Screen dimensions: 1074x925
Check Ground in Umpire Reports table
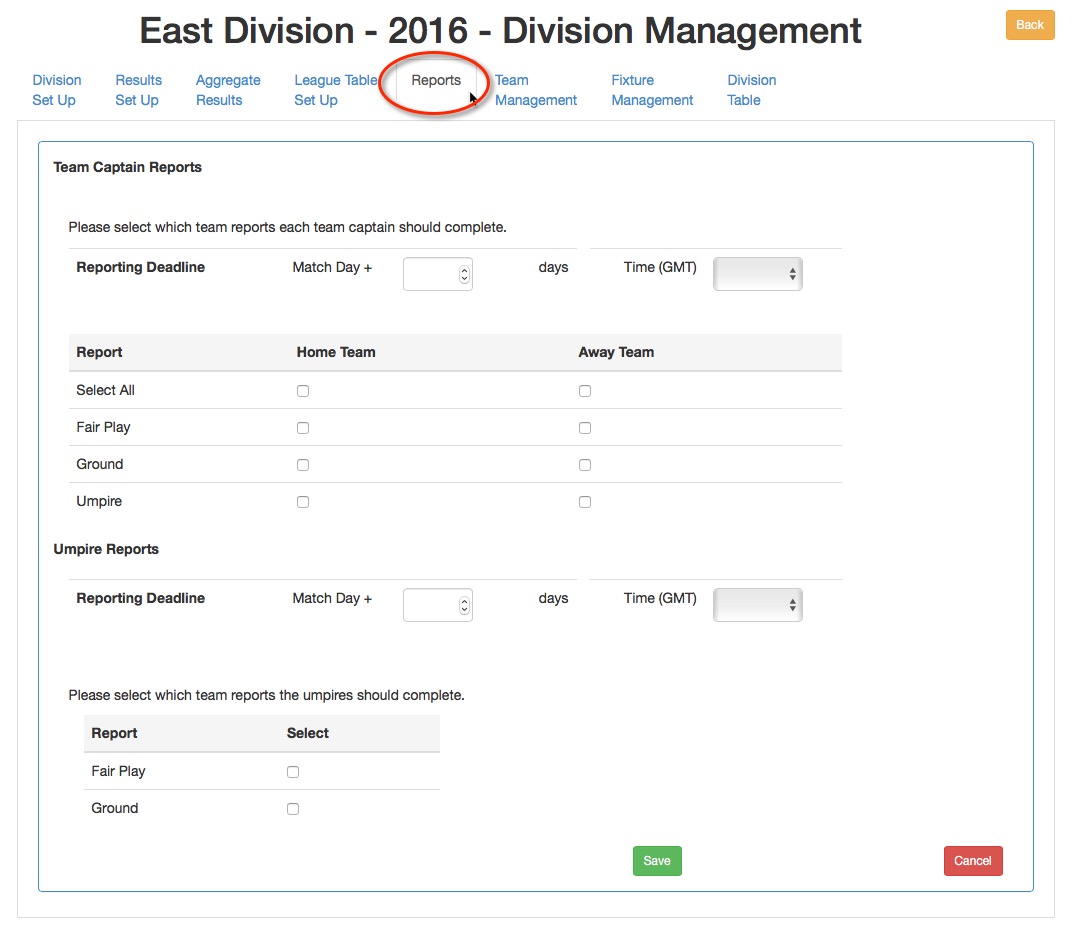tap(292, 809)
